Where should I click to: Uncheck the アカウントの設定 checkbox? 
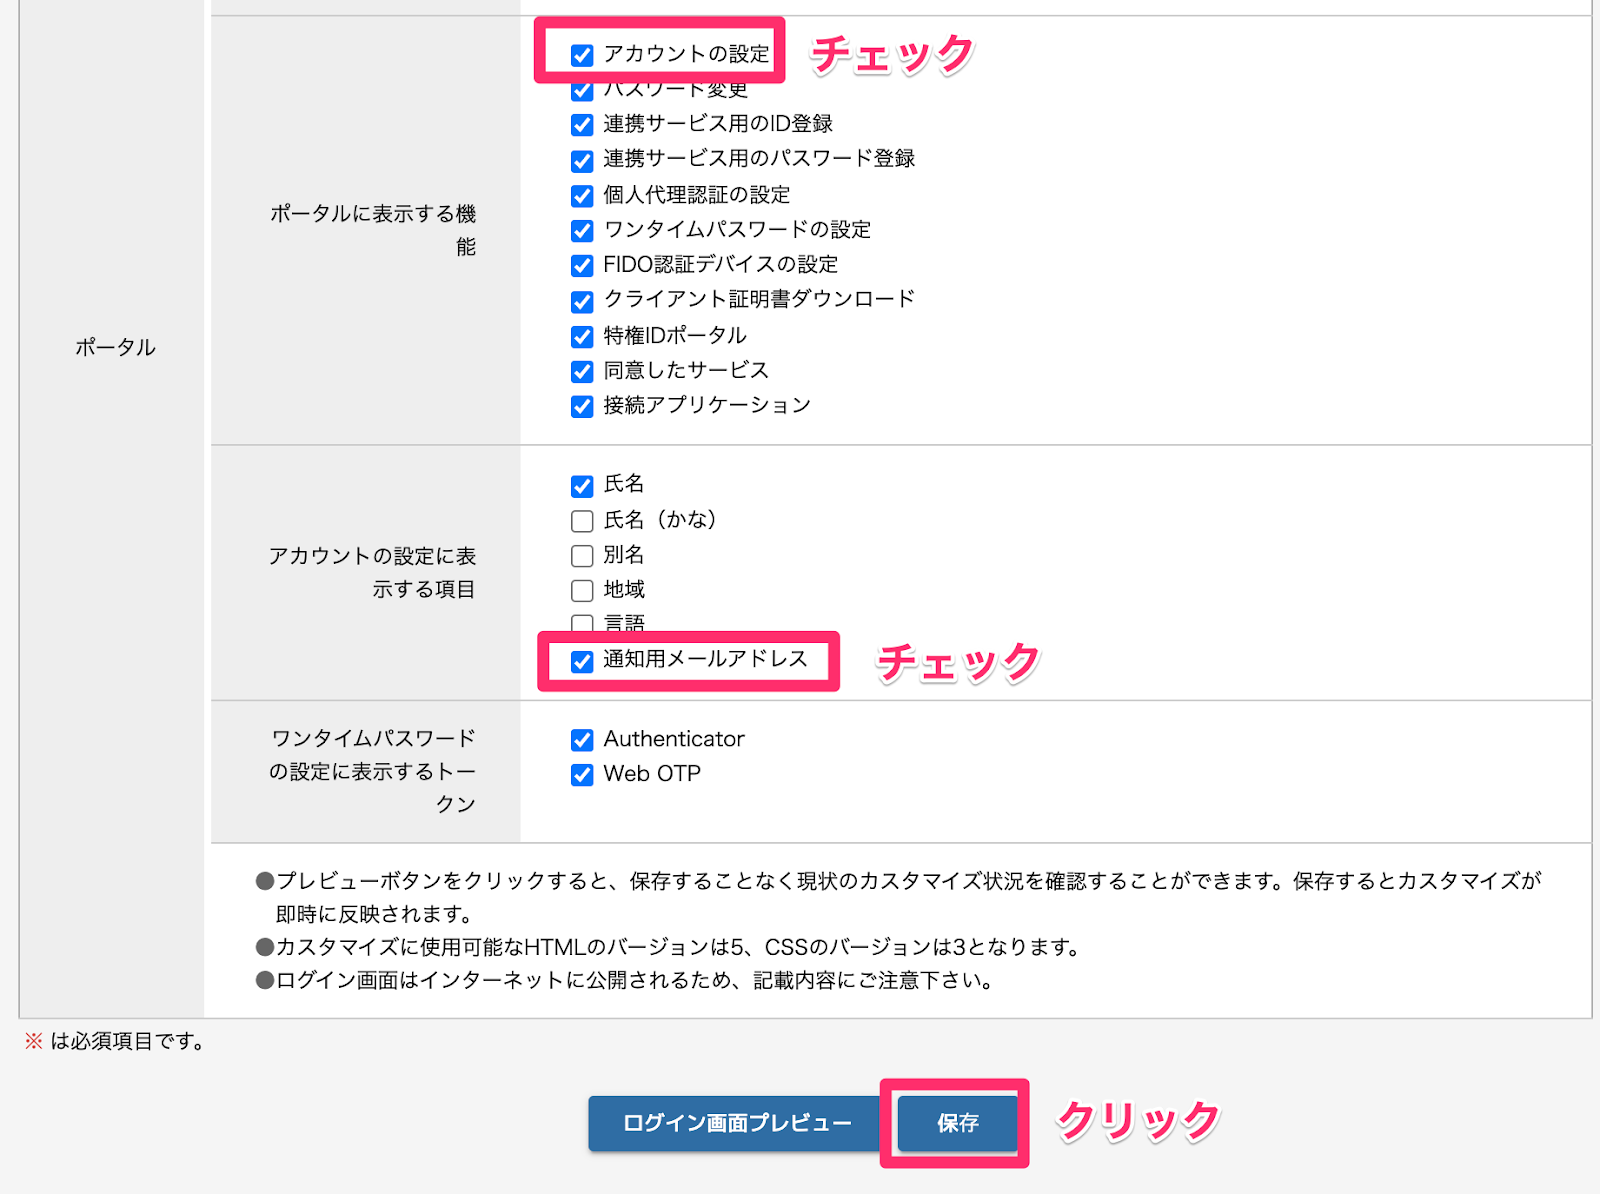pyautogui.click(x=582, y=55)
